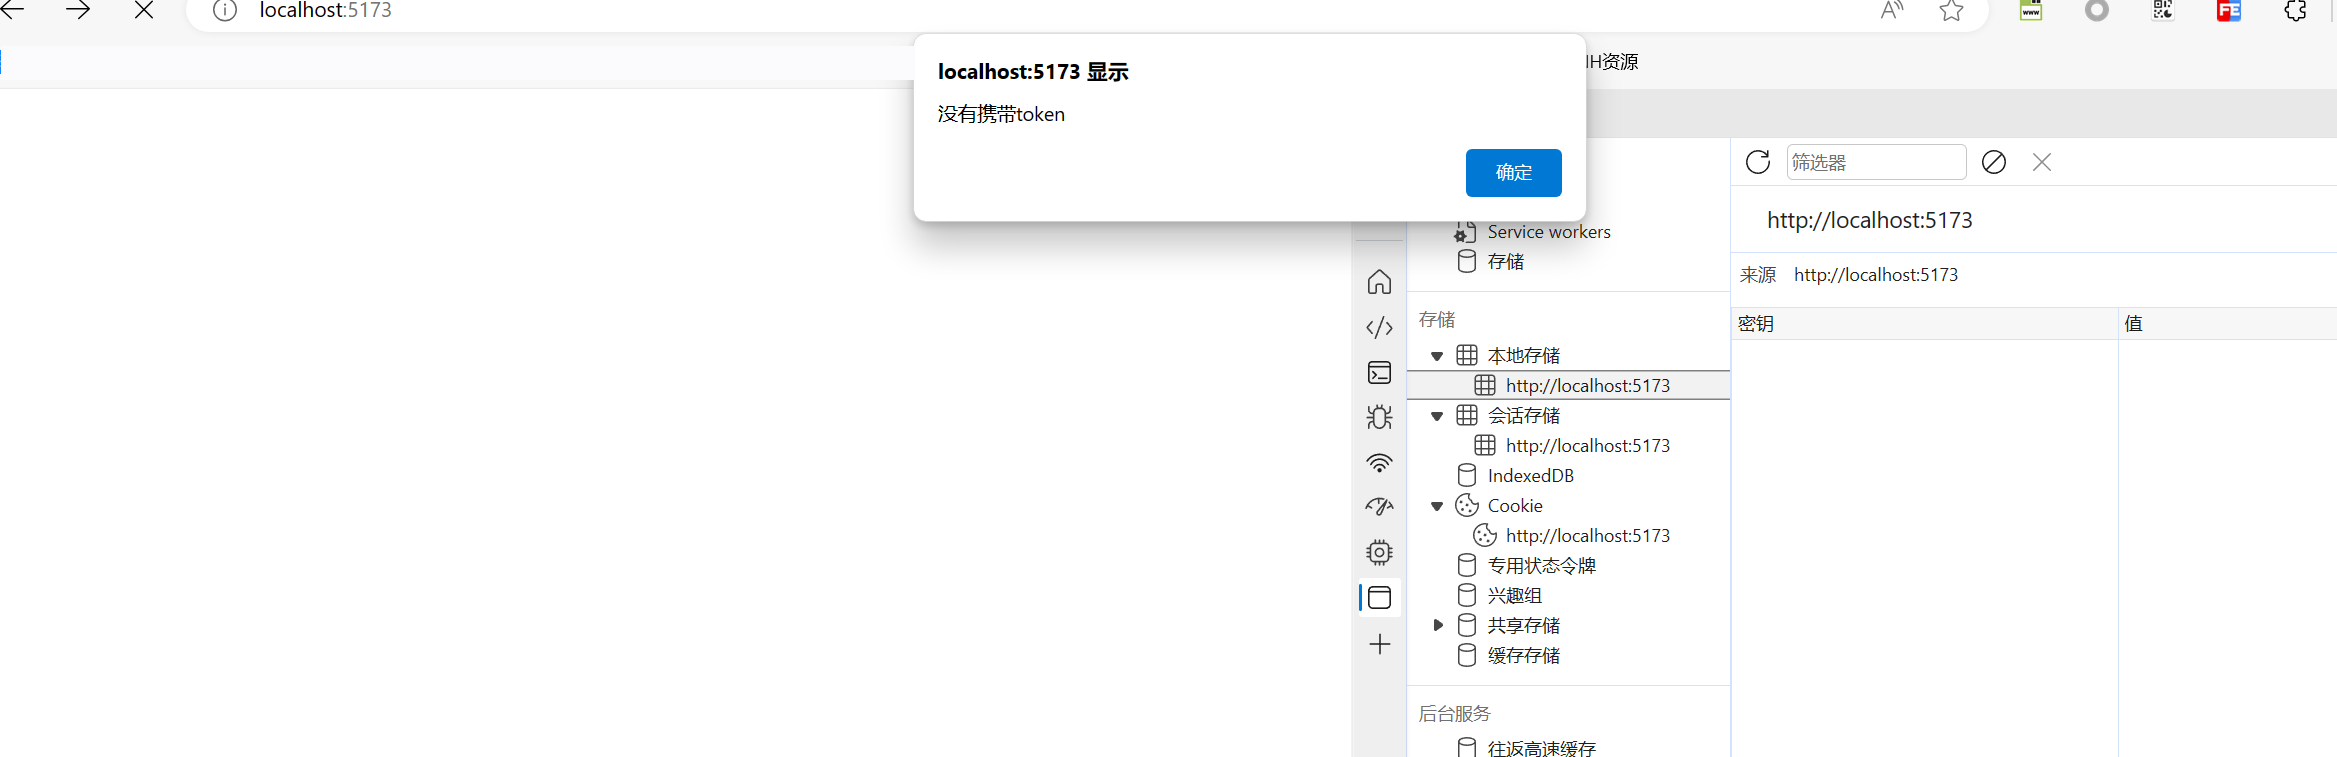Open the read aloud icon
2337x757 pixels.
(1891, 10)
